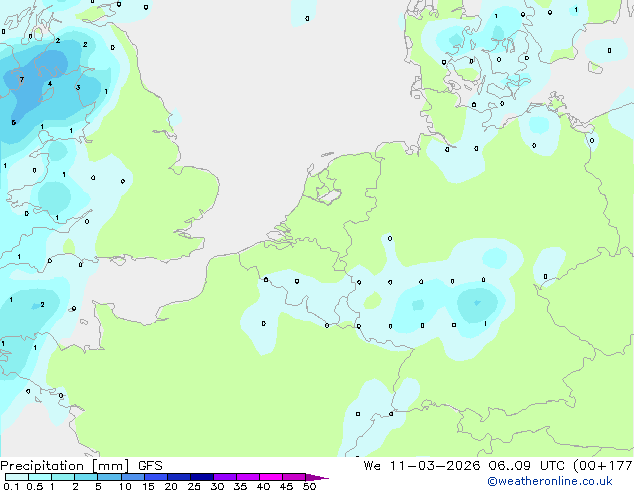634x490 pixels.
Task: Click the 'We' weekday label
Action: (x=372, y=466)
